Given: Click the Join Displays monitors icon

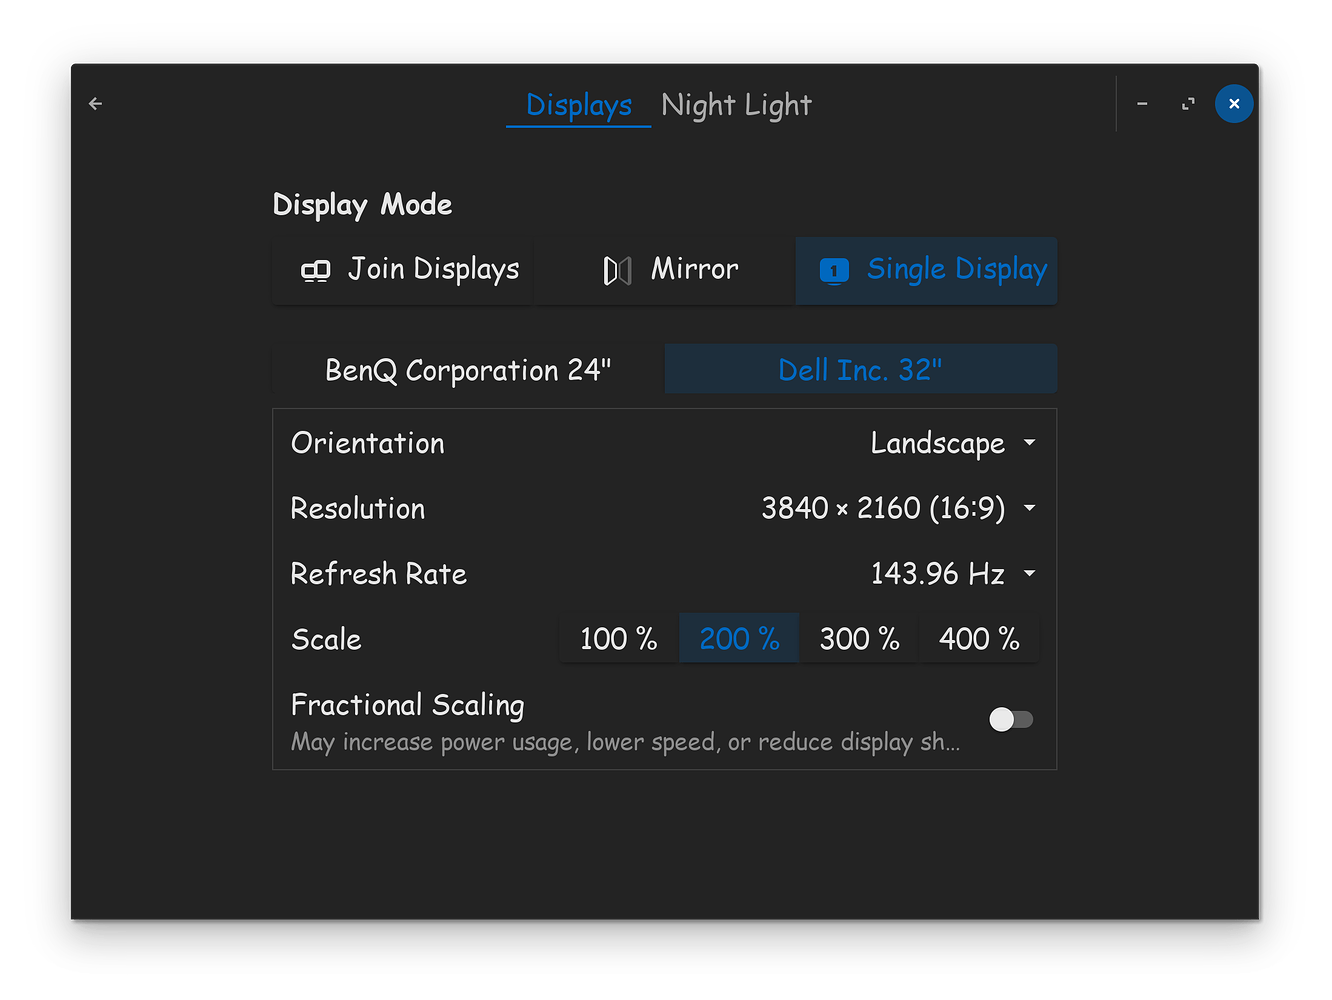Looking at the screenshot, I should pos(316,269).
